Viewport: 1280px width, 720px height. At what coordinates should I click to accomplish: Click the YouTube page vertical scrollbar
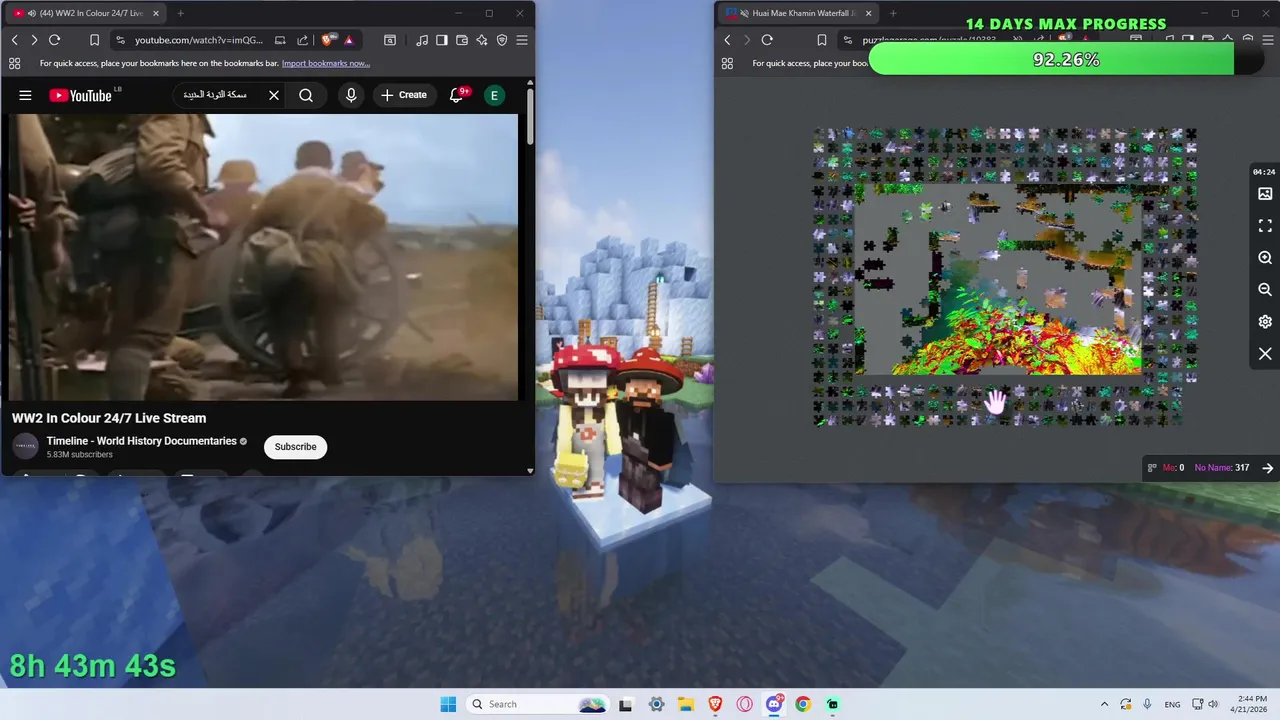pos(530,115)
